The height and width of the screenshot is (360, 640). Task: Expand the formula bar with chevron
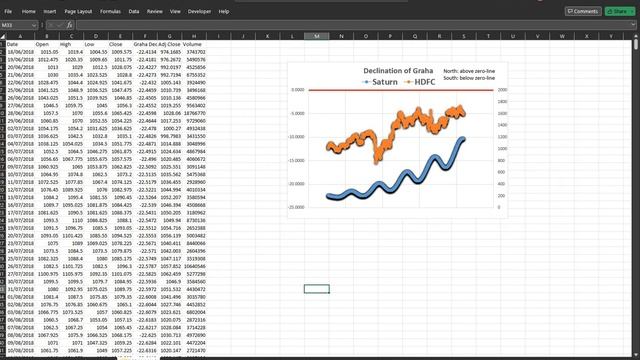(633, 25)
